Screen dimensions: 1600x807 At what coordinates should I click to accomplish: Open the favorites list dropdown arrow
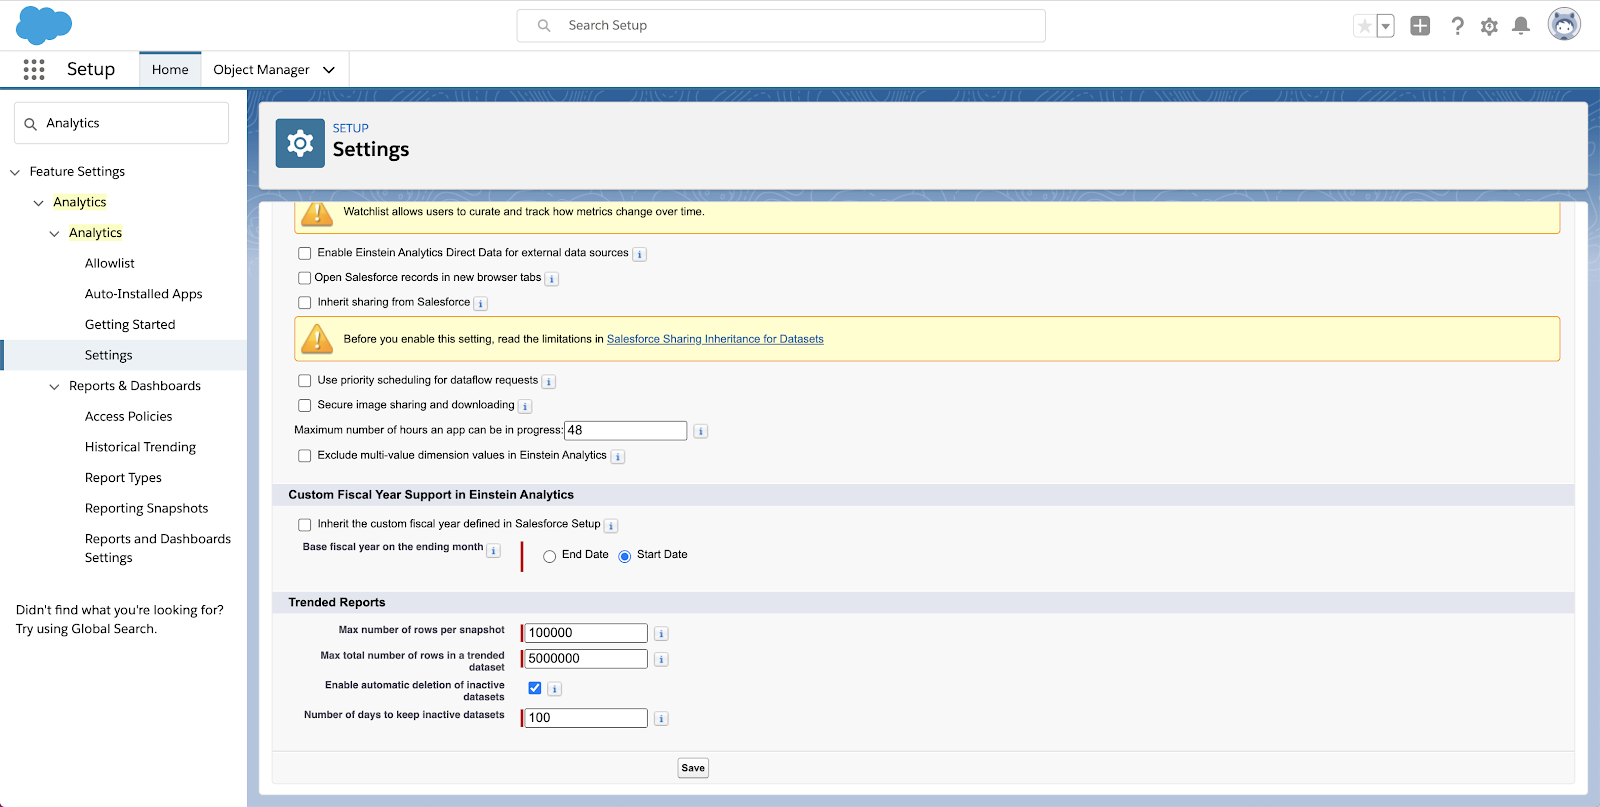[1386, 26]
